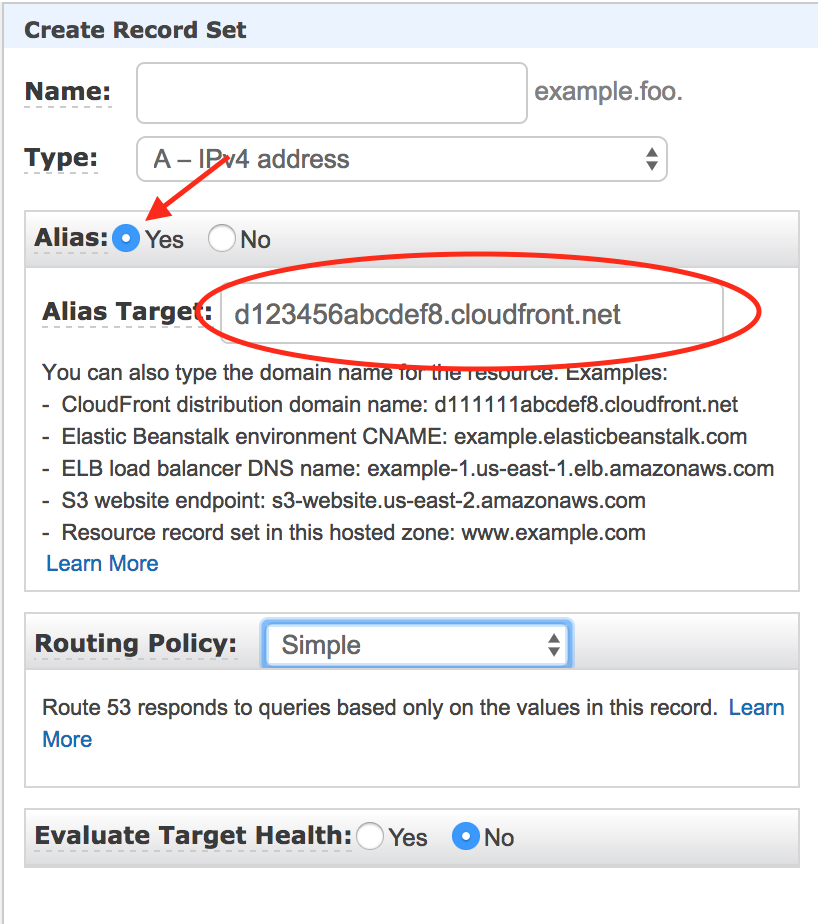Click the Alias label
818x924 pixels.
pos(71,238)
